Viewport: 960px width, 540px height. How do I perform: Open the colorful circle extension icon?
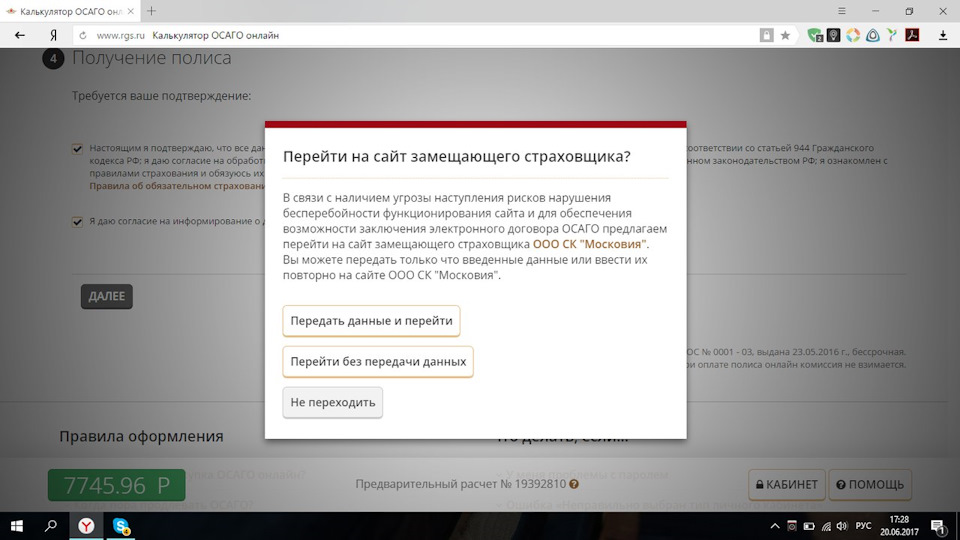[853, 36]
